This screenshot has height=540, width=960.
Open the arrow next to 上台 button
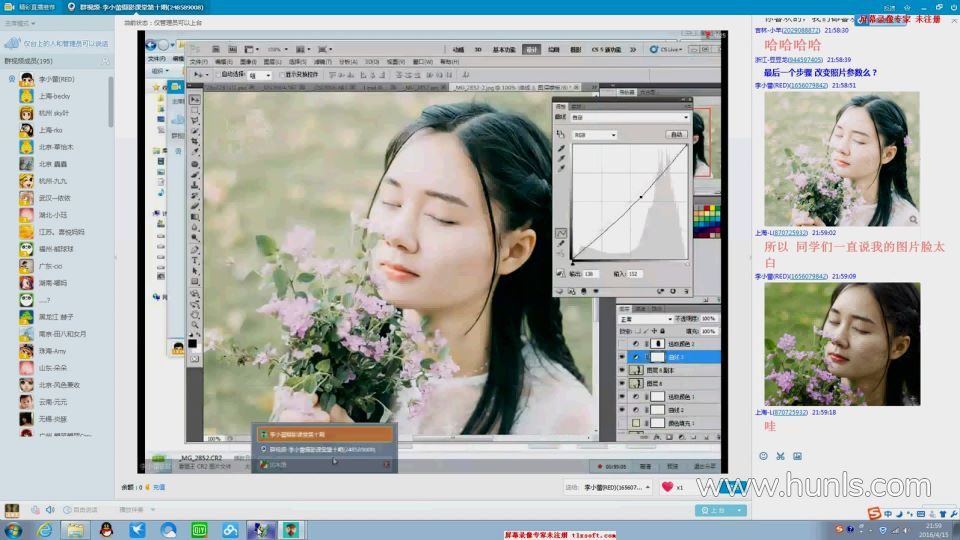pos(740,510)
